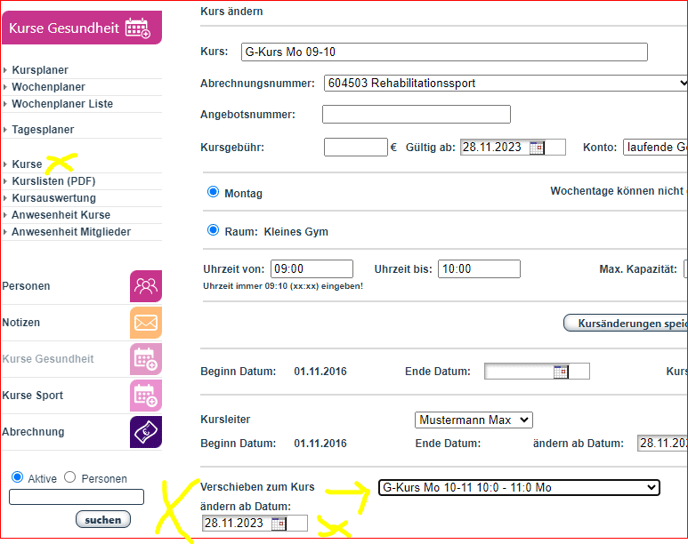Click the Kurse Sport calendar icon
Image resolution: width=688 pixels, height=544 pixels.
146,395
